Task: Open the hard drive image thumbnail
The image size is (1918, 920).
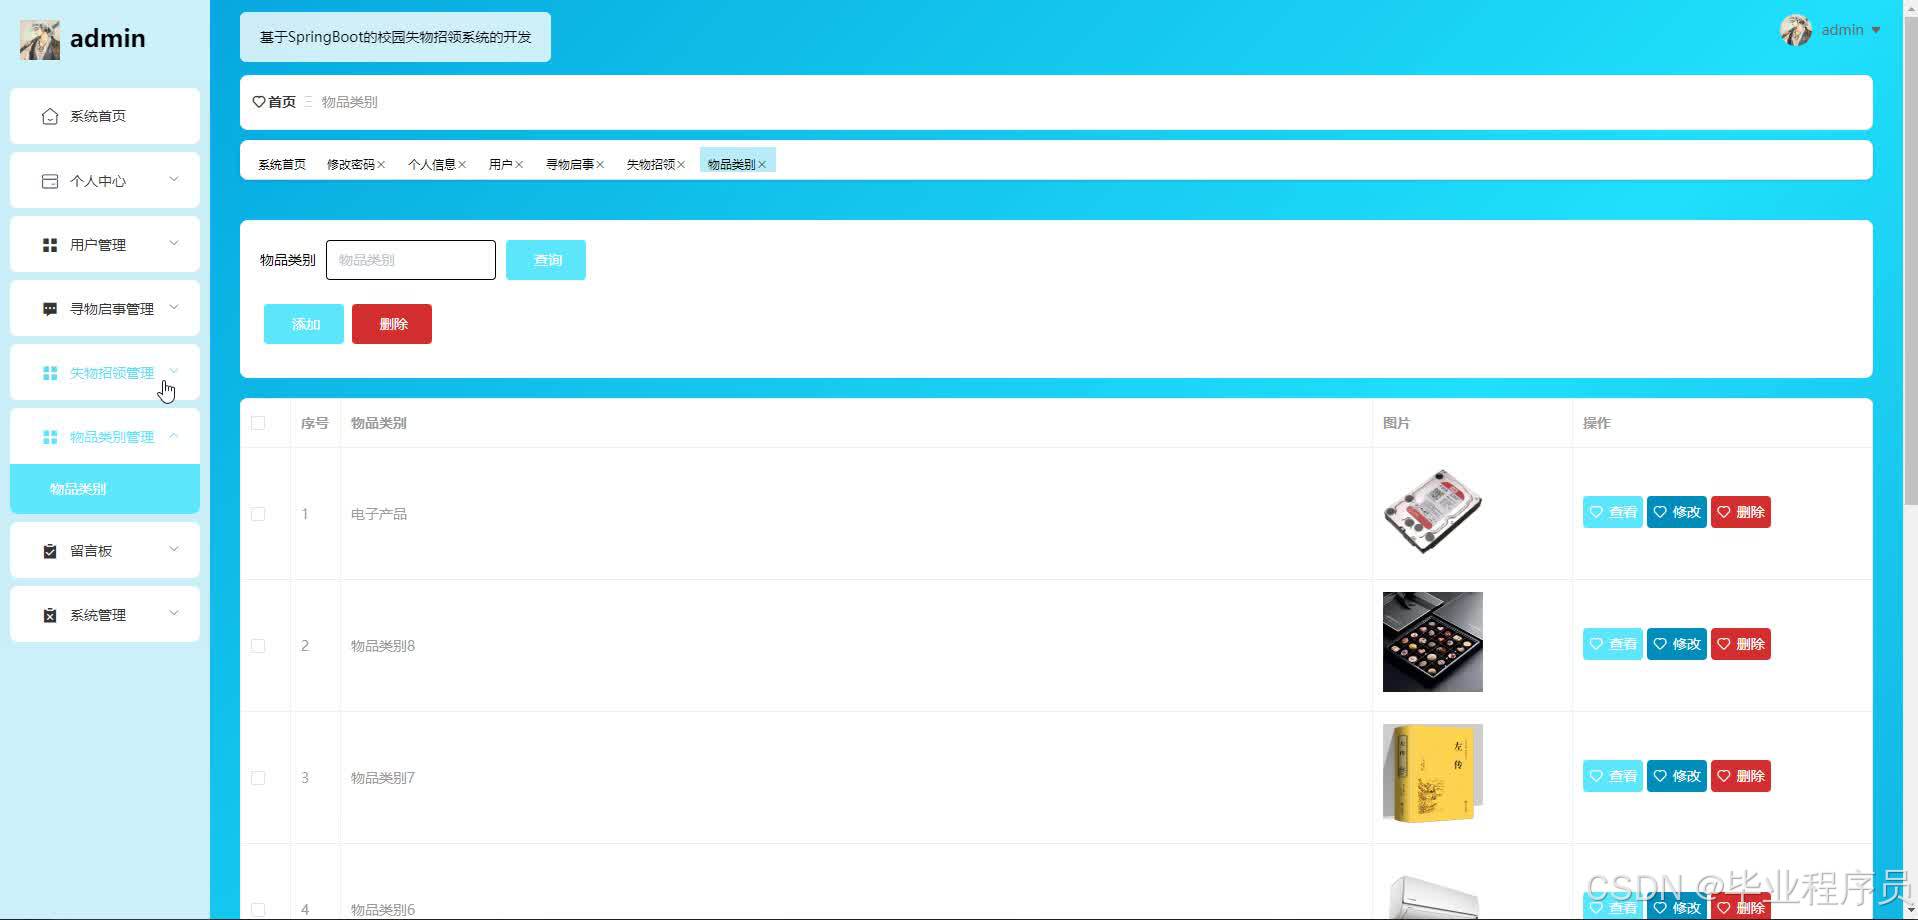Action: (1433, 510)
